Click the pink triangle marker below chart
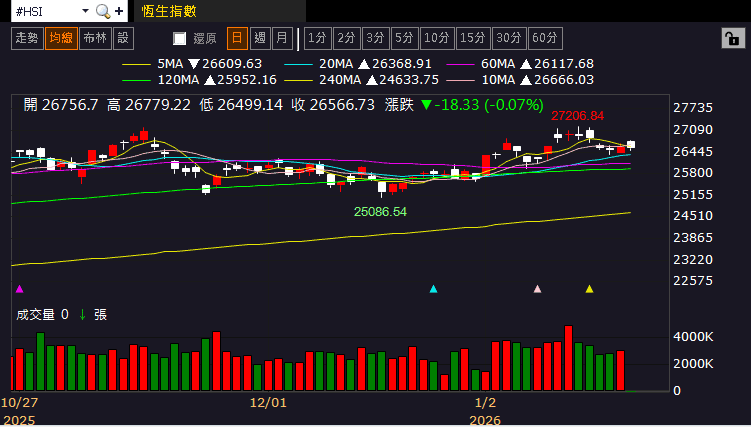Screen dimensions: 751x427 [x=537, y=289]
